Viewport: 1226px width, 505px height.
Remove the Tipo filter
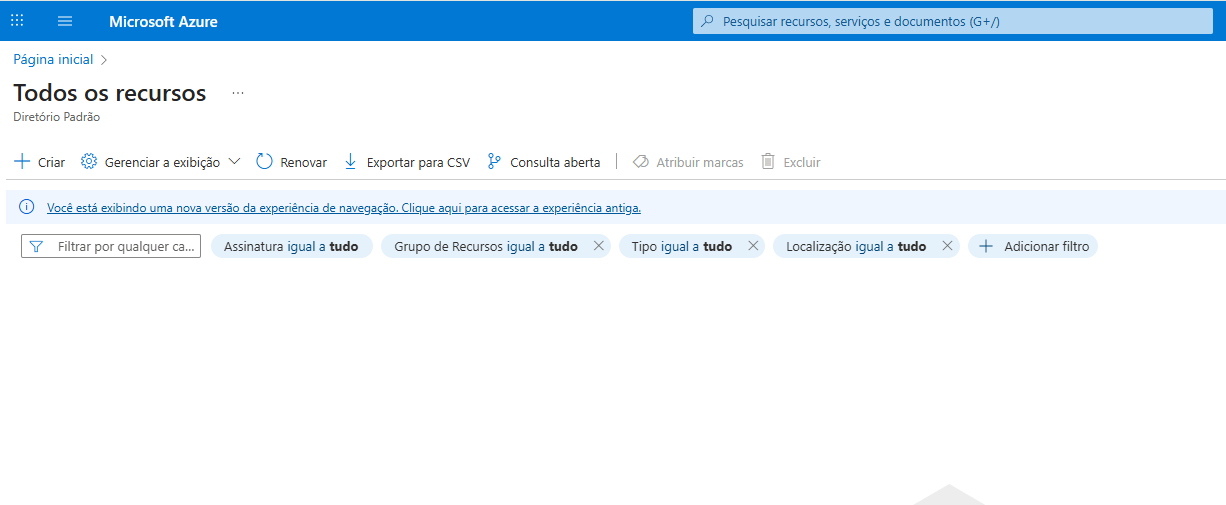pyautogui.click(x=754, y=246)
